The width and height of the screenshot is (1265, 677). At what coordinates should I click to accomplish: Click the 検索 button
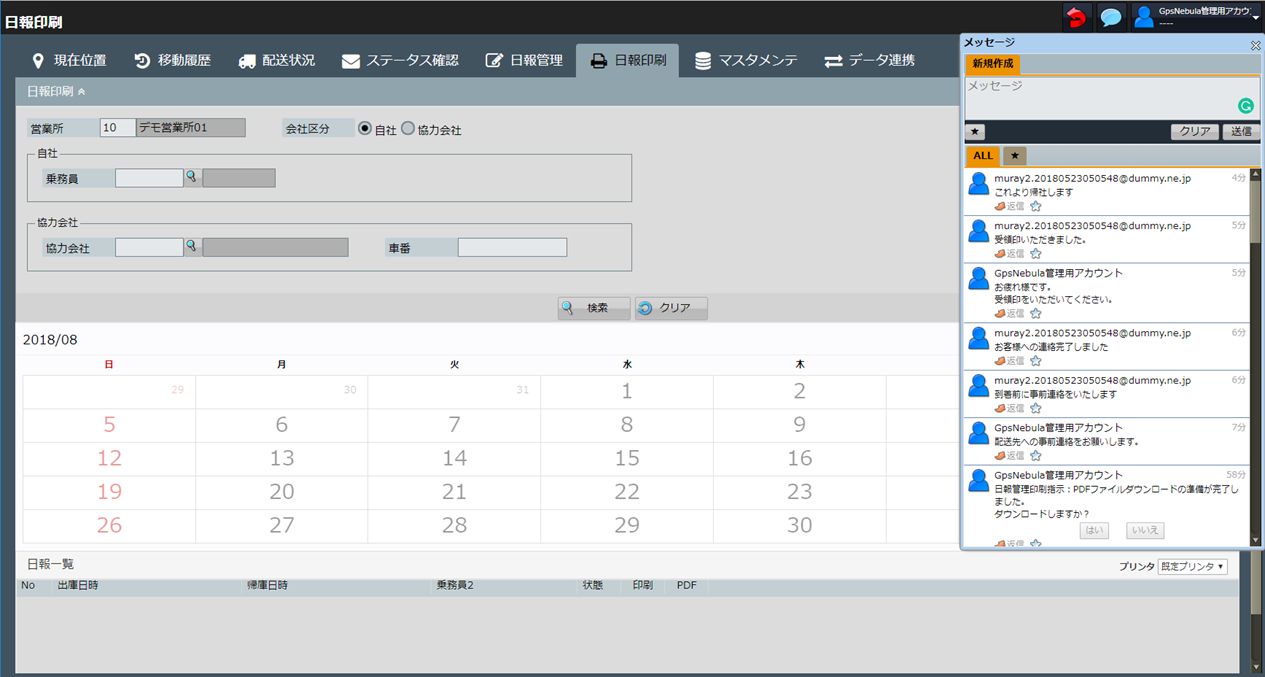(x=594, y=308)
